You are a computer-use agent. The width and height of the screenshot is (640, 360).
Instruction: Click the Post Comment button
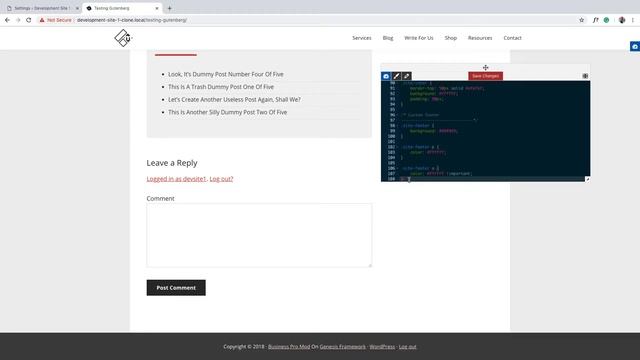click(x=176, y=288)
